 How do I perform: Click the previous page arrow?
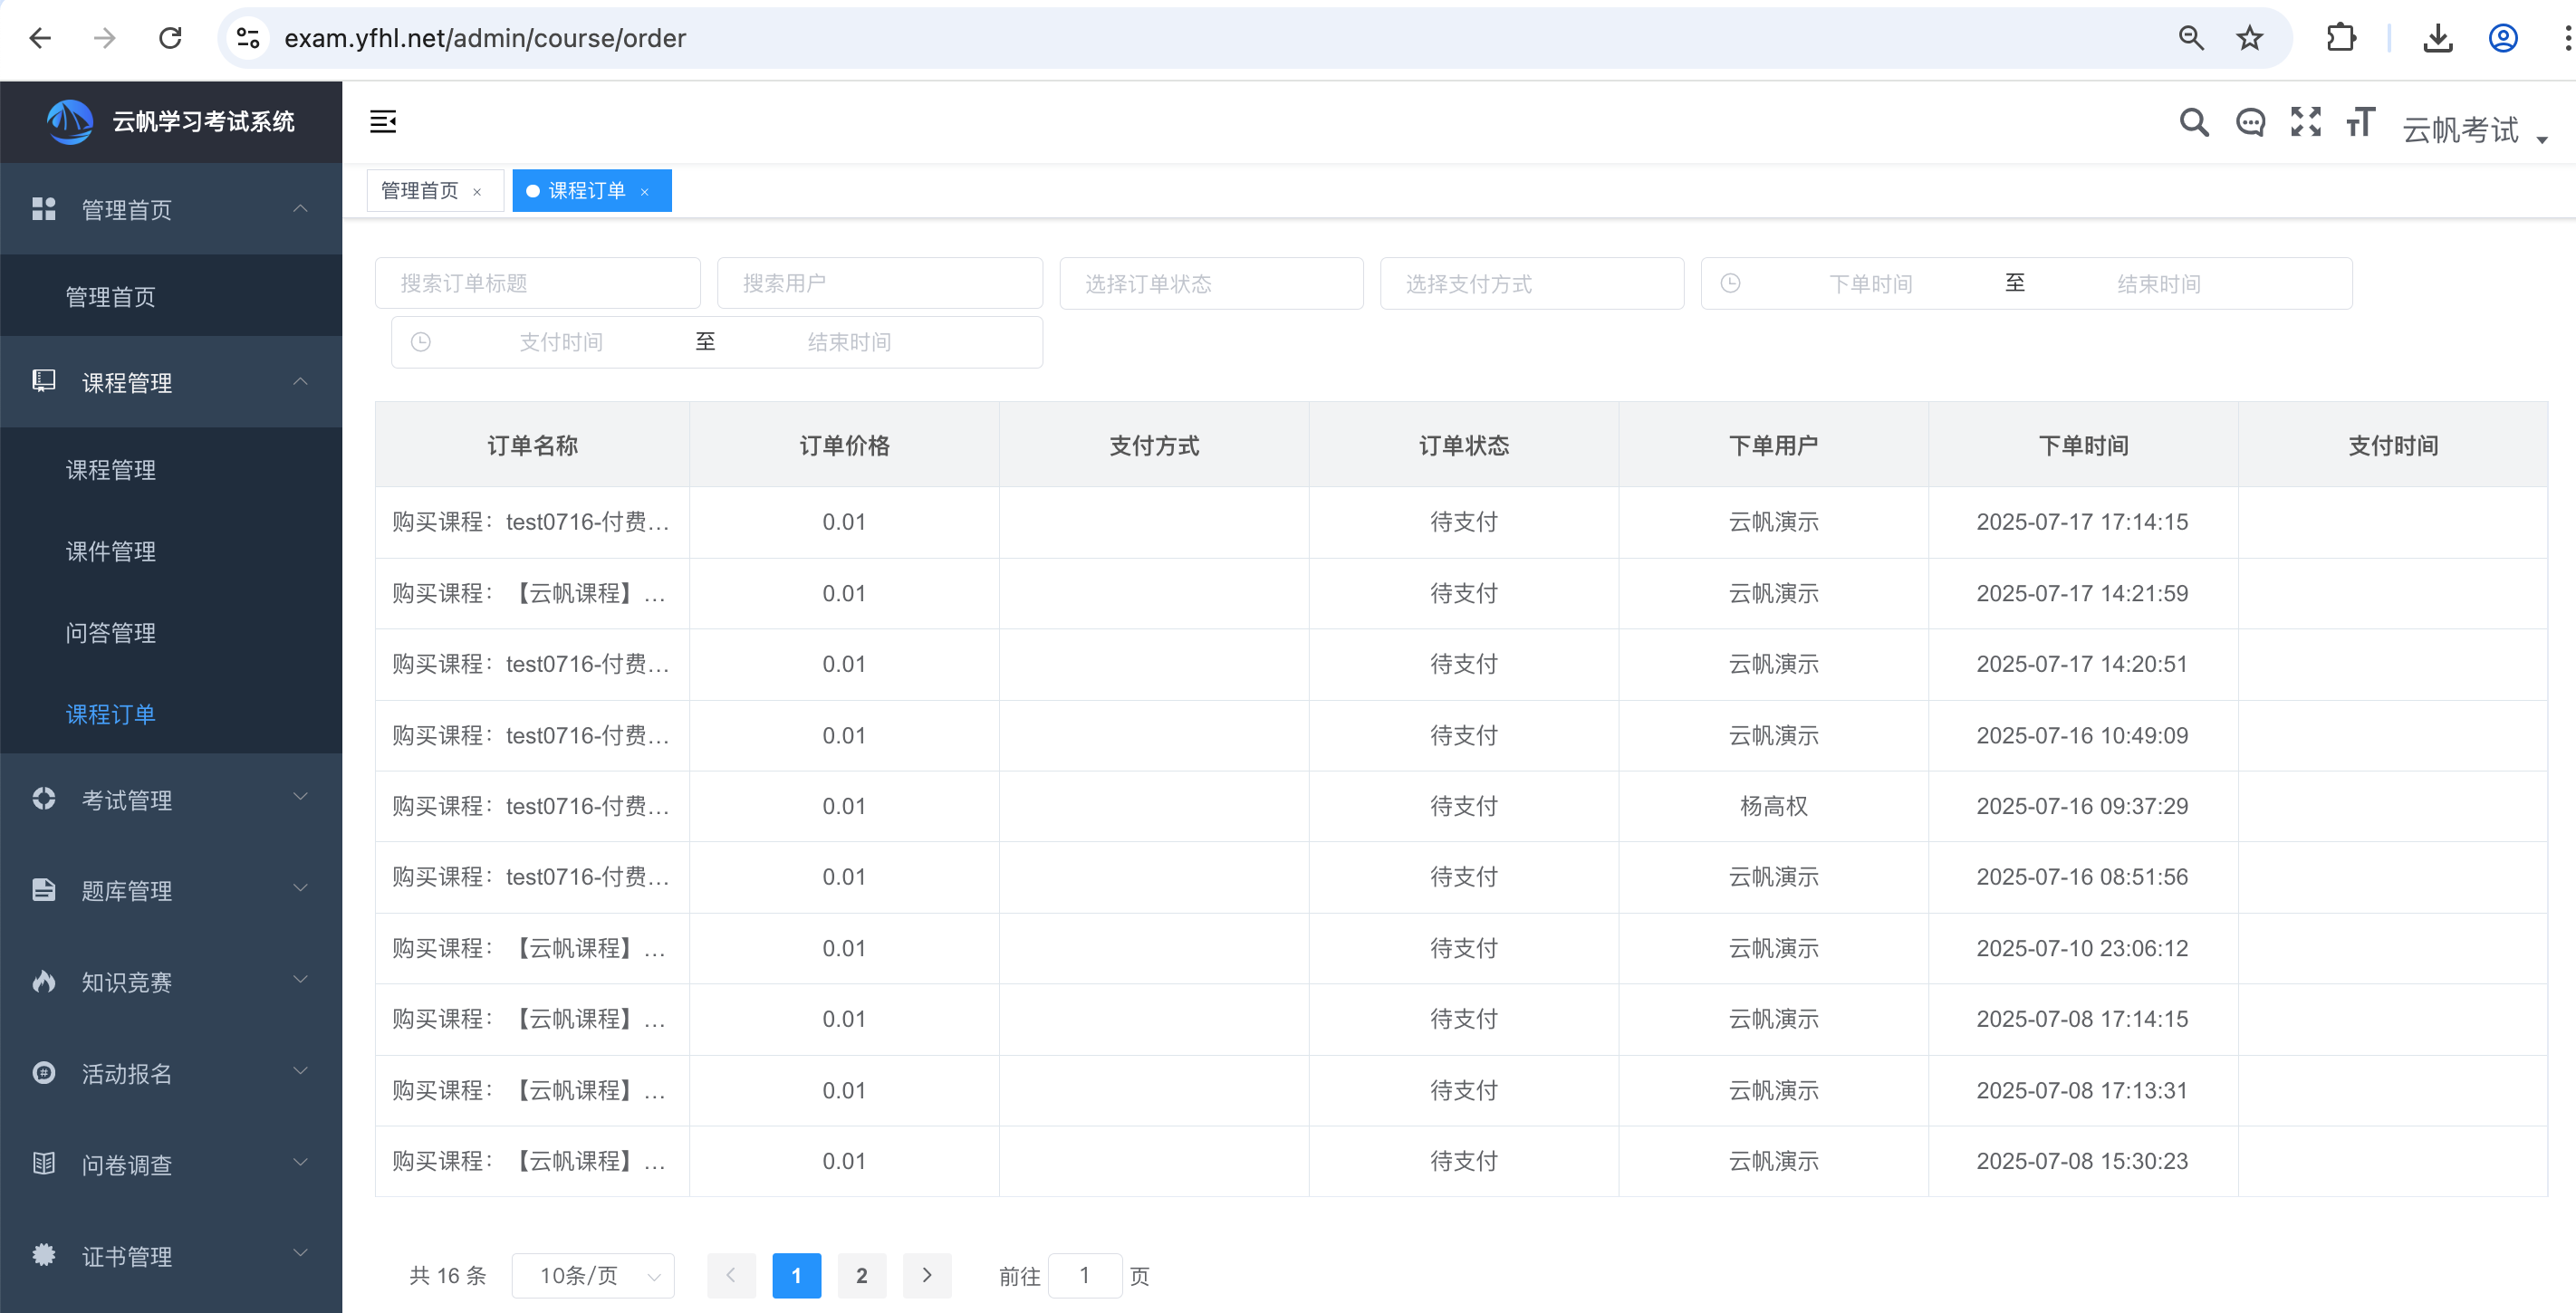coord(731,1275)
